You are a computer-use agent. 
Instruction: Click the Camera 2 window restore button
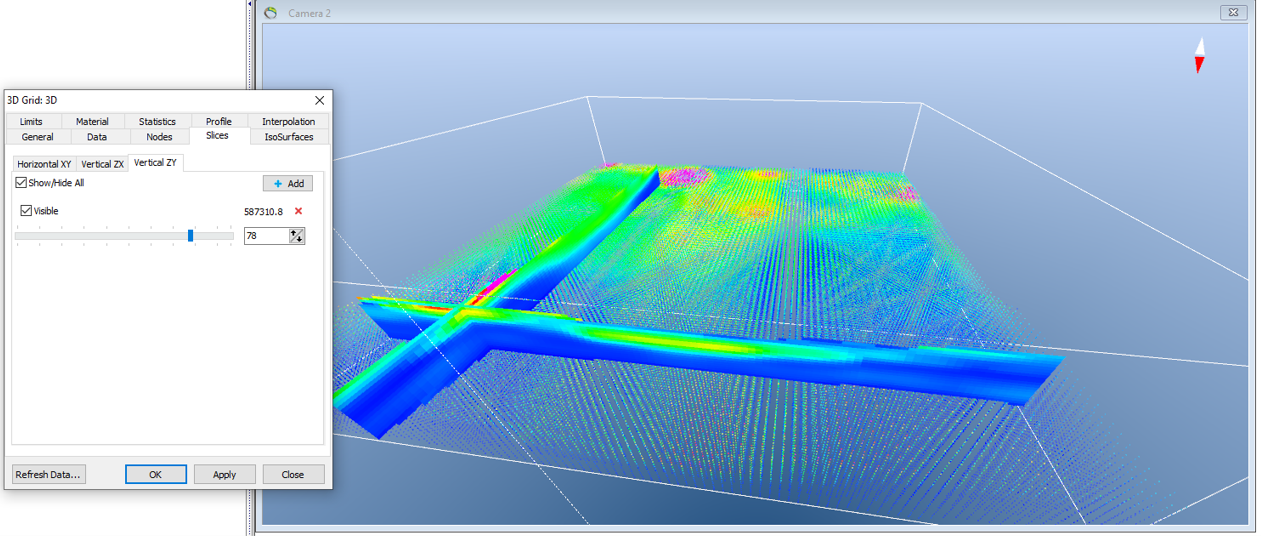[x=1233, y=13]
